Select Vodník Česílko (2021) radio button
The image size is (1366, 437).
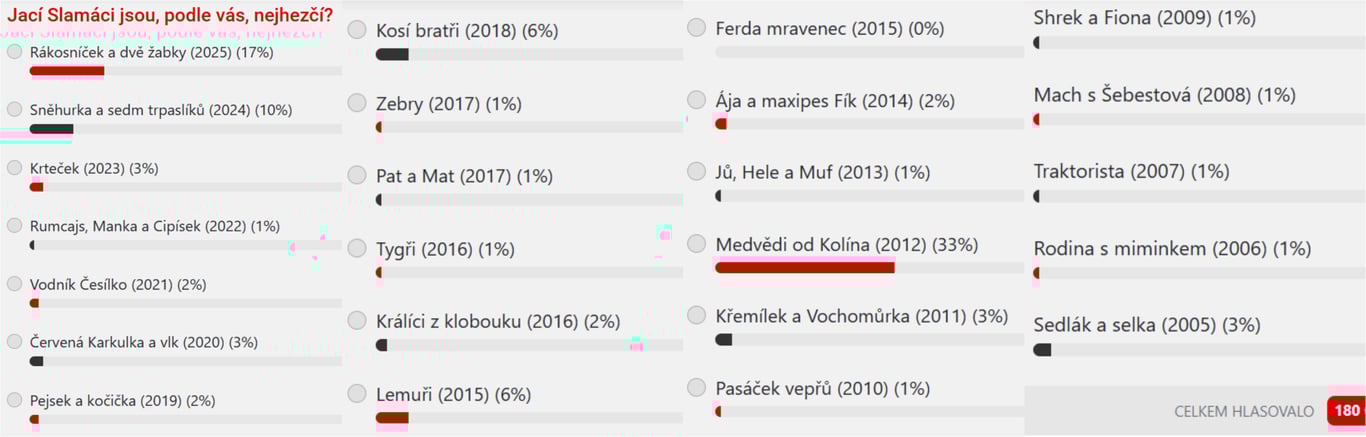[14, 284]
